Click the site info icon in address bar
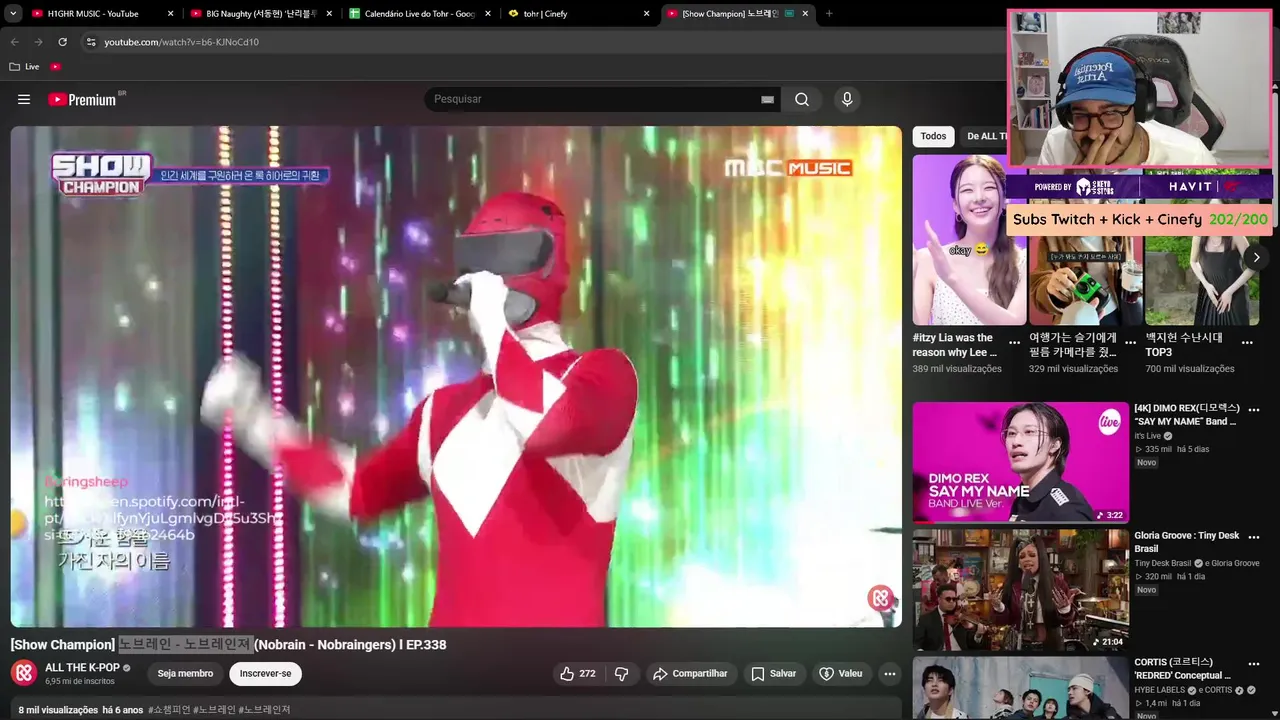The width and height of the screenshot is (1280, 720). point(90,42)
